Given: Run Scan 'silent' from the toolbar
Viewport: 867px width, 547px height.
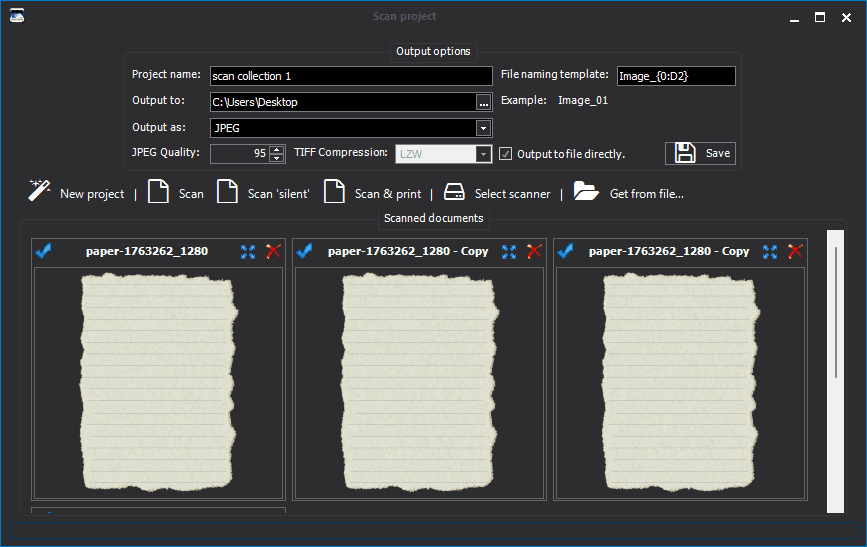Looking at the screenshot, I should point(263,193).
